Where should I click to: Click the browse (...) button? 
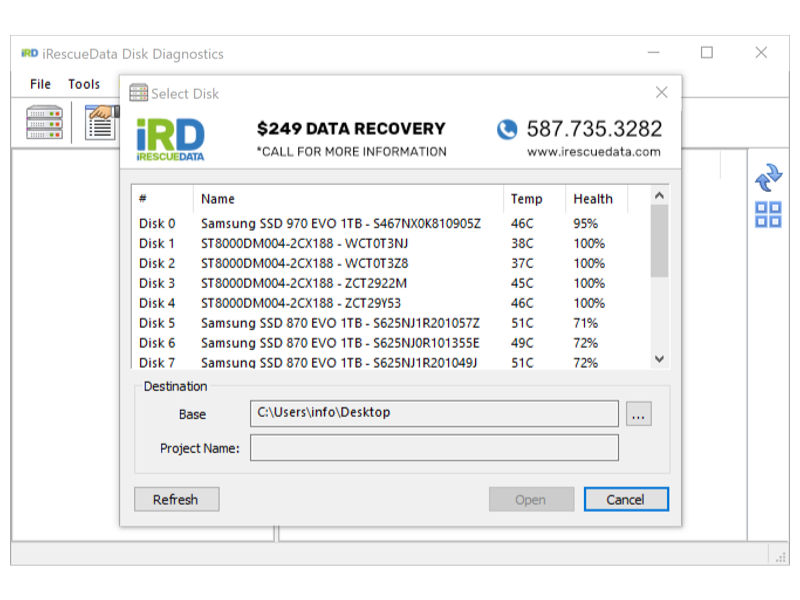638,414
